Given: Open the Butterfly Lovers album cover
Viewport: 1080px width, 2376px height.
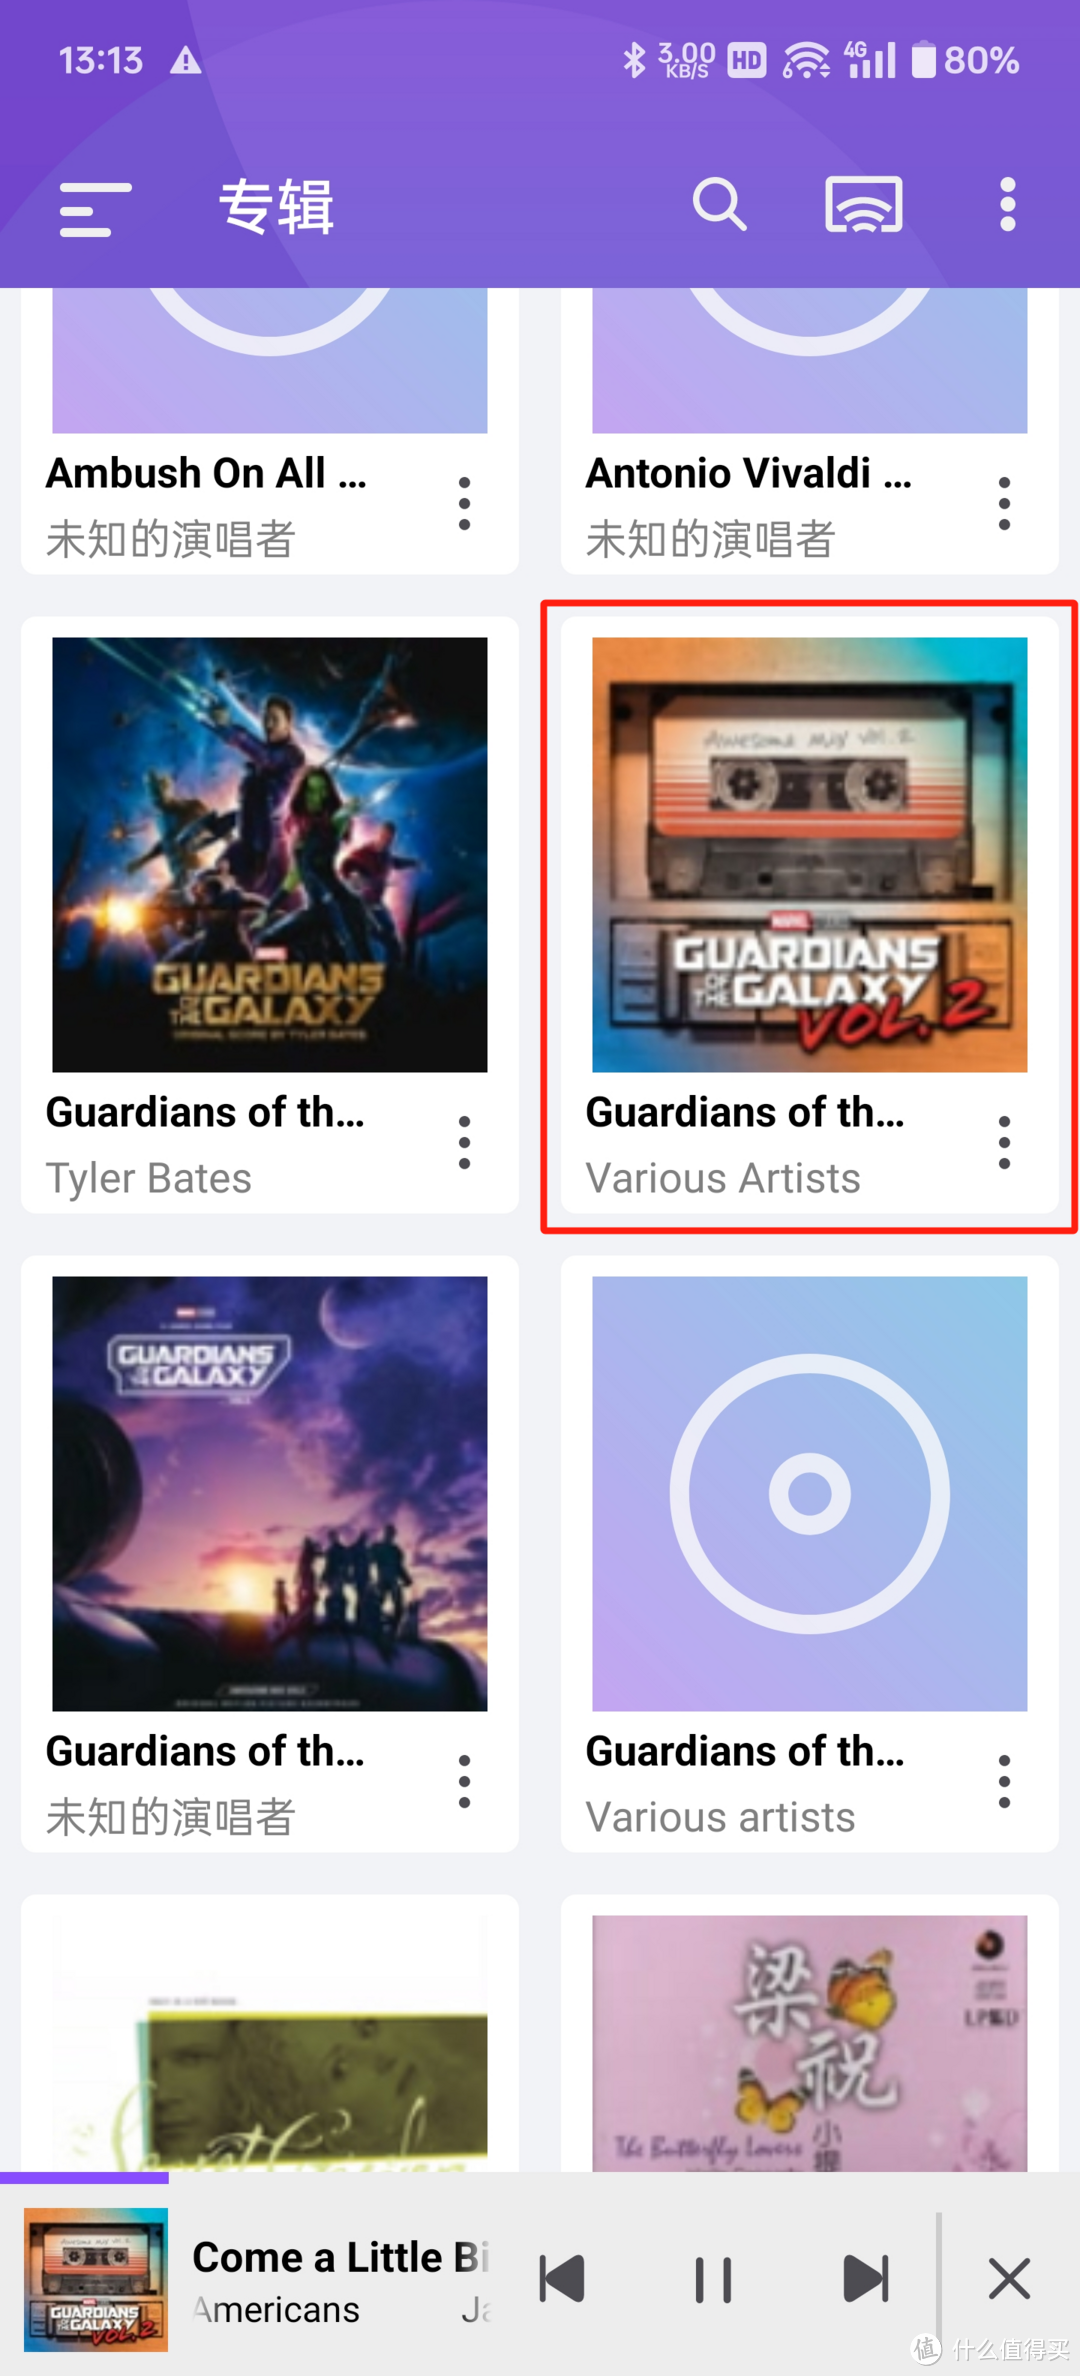Looking at the screenshot, I should (x=810, y=2043).
